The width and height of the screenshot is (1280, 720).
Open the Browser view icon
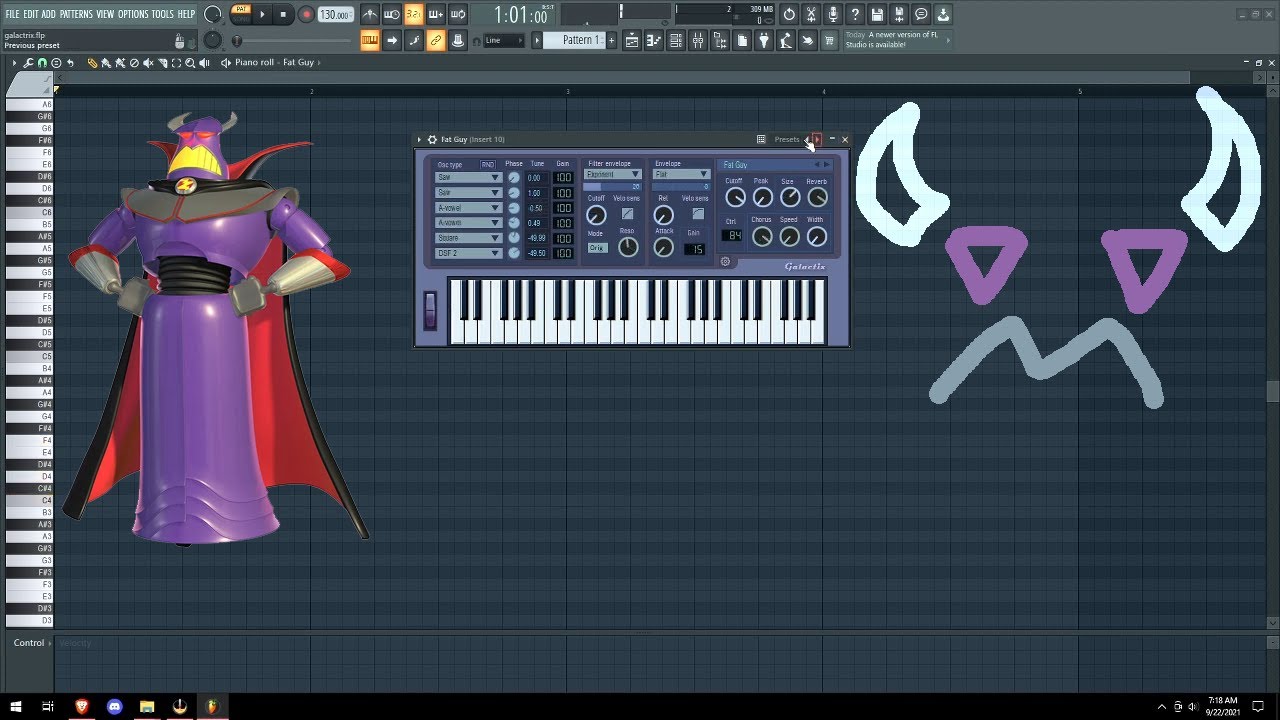(x=720, y=40)
